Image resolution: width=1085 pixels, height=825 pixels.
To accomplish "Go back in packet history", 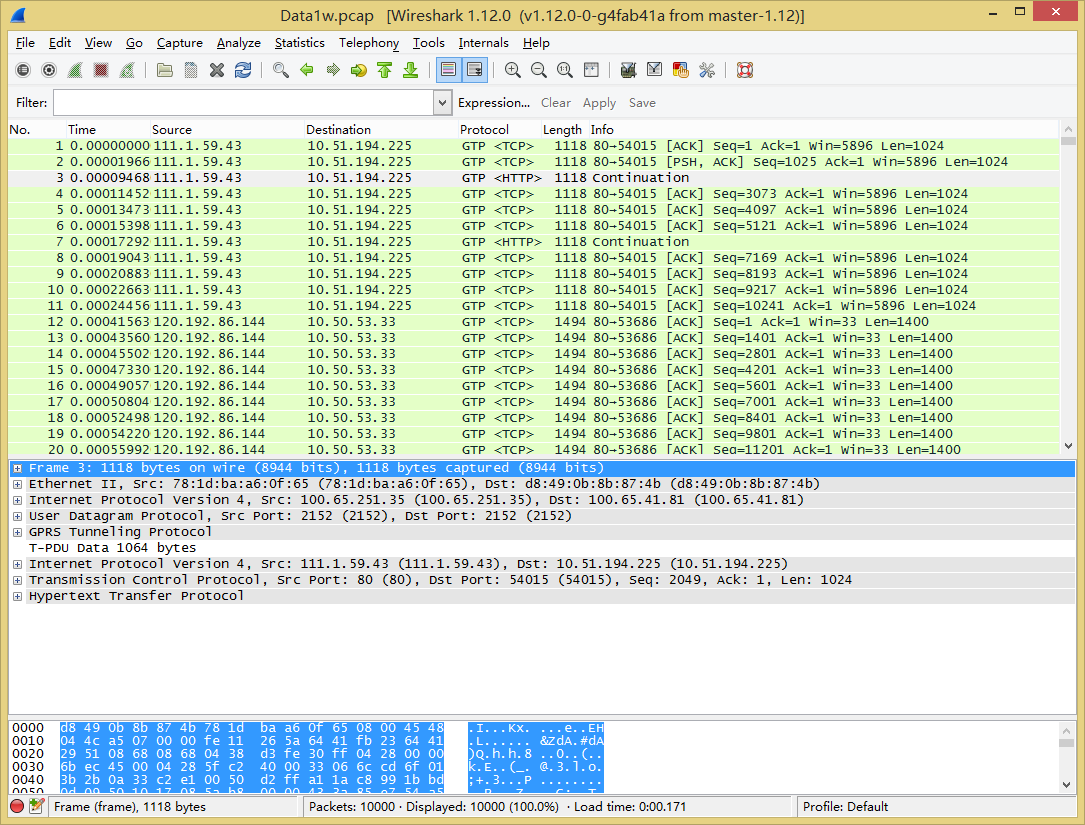I will (307, 70).
